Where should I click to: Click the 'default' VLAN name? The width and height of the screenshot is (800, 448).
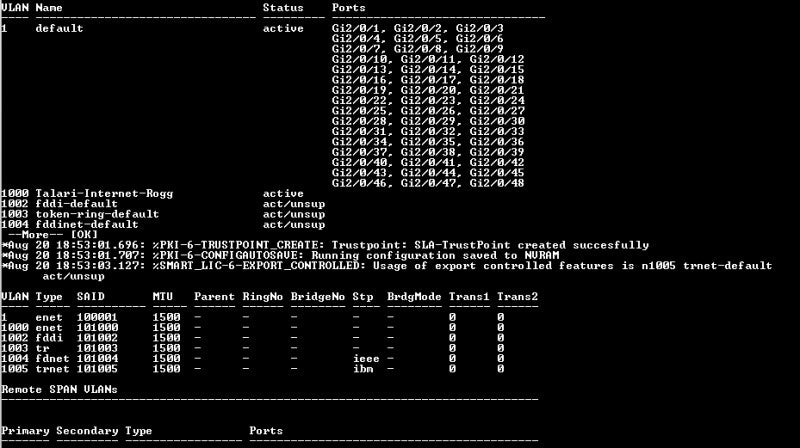click(x=59, y=29)
